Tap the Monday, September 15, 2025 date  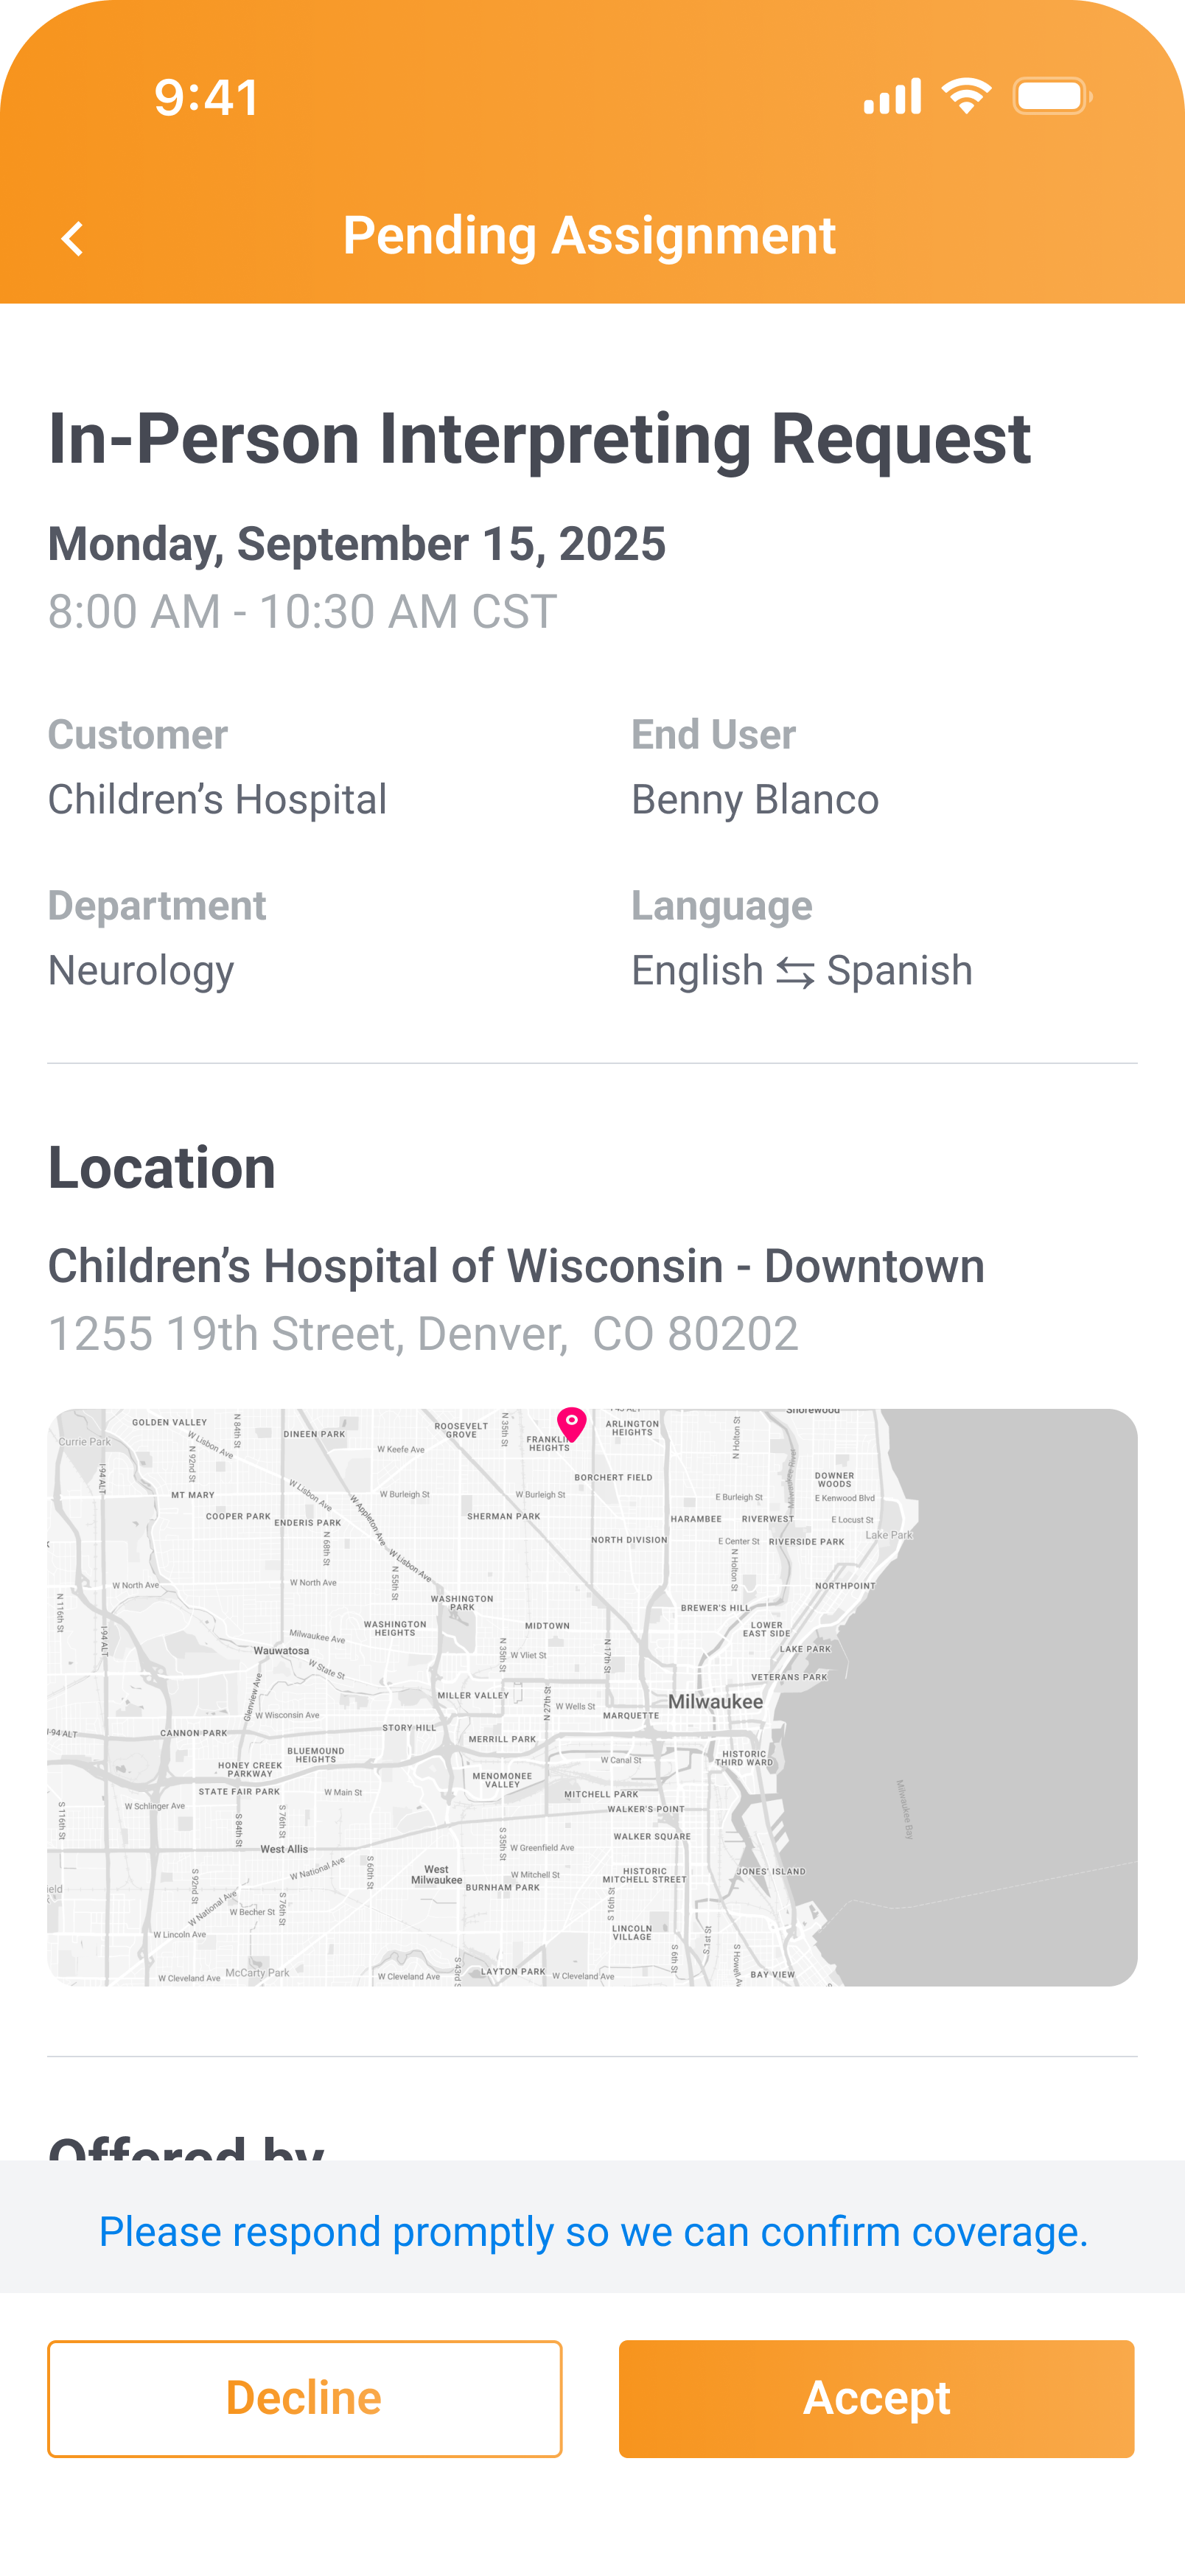357,544
